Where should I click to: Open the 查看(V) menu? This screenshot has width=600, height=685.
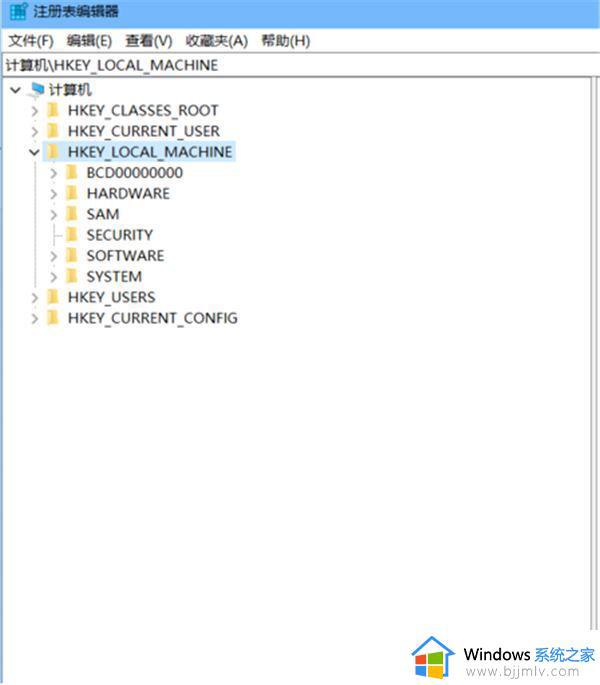[149, 41]
